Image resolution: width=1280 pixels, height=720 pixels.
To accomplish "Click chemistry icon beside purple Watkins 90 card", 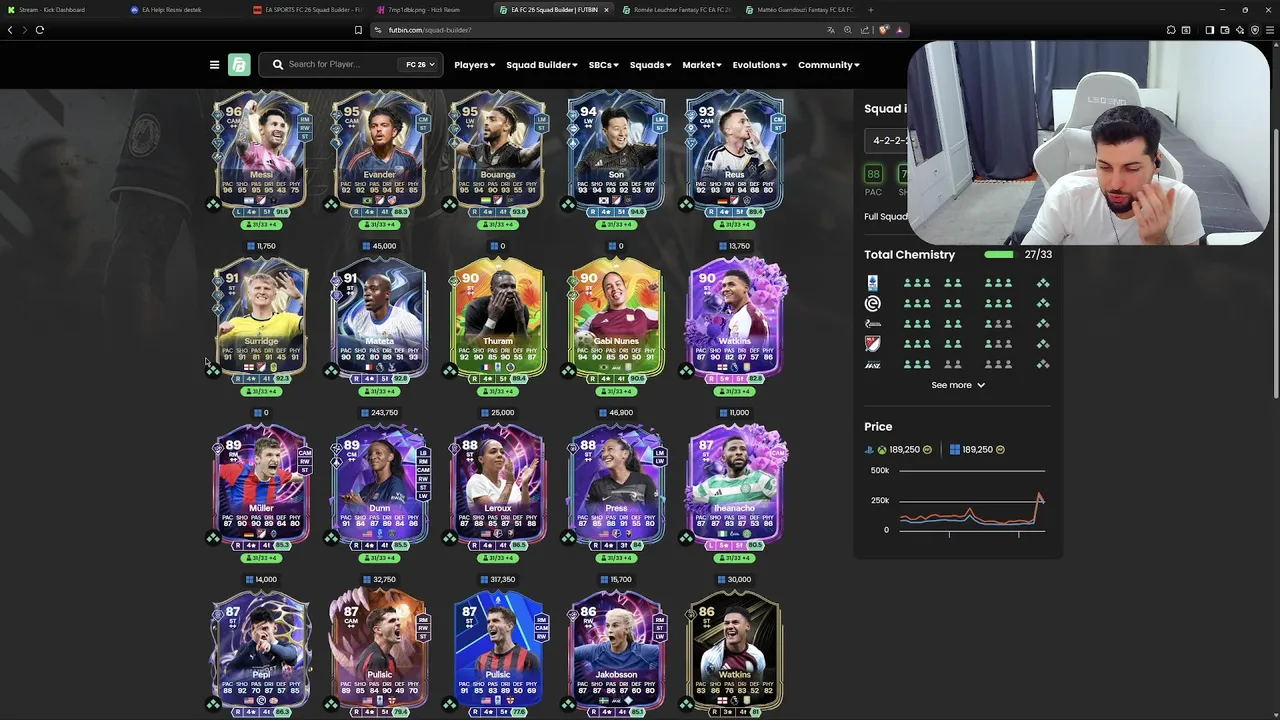I will click(686, 371).
